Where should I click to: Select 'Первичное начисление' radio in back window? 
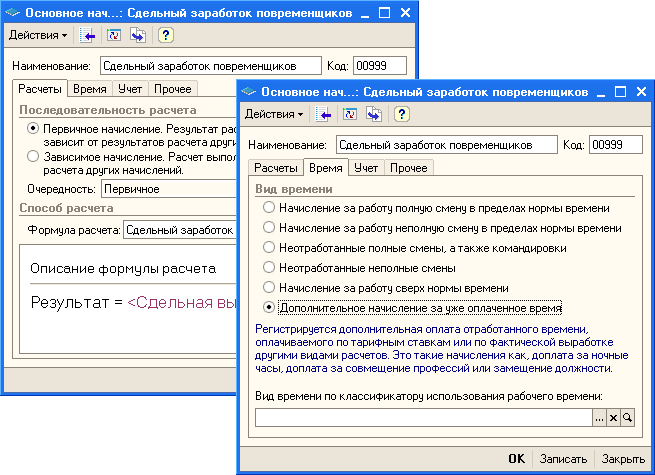[x=33, y=128]
